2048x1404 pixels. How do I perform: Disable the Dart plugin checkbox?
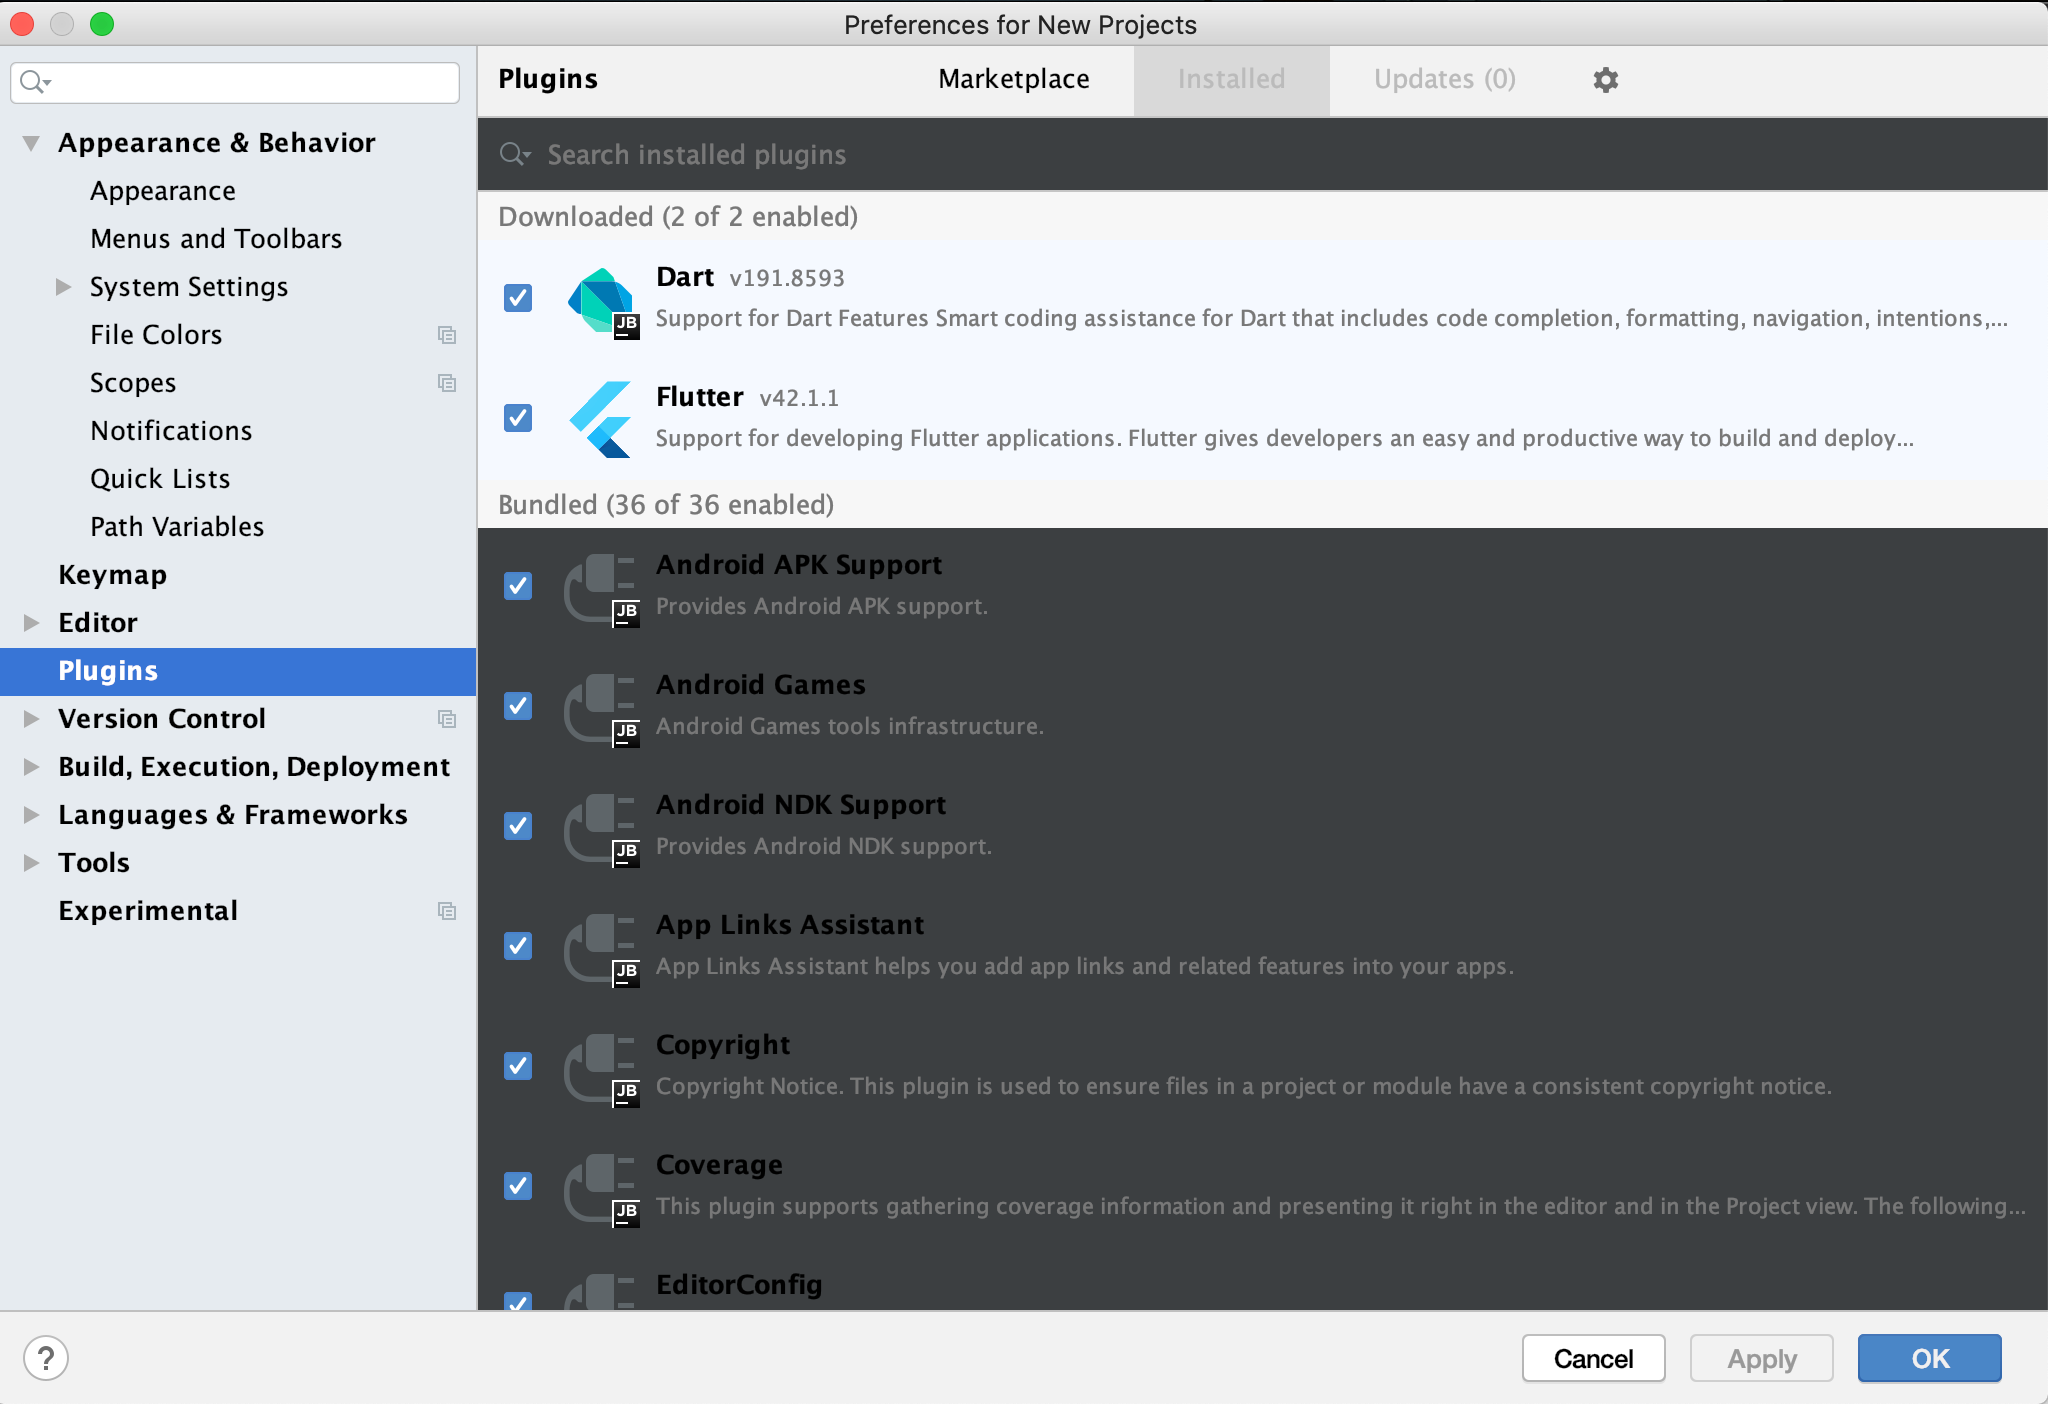coord(518,298)
